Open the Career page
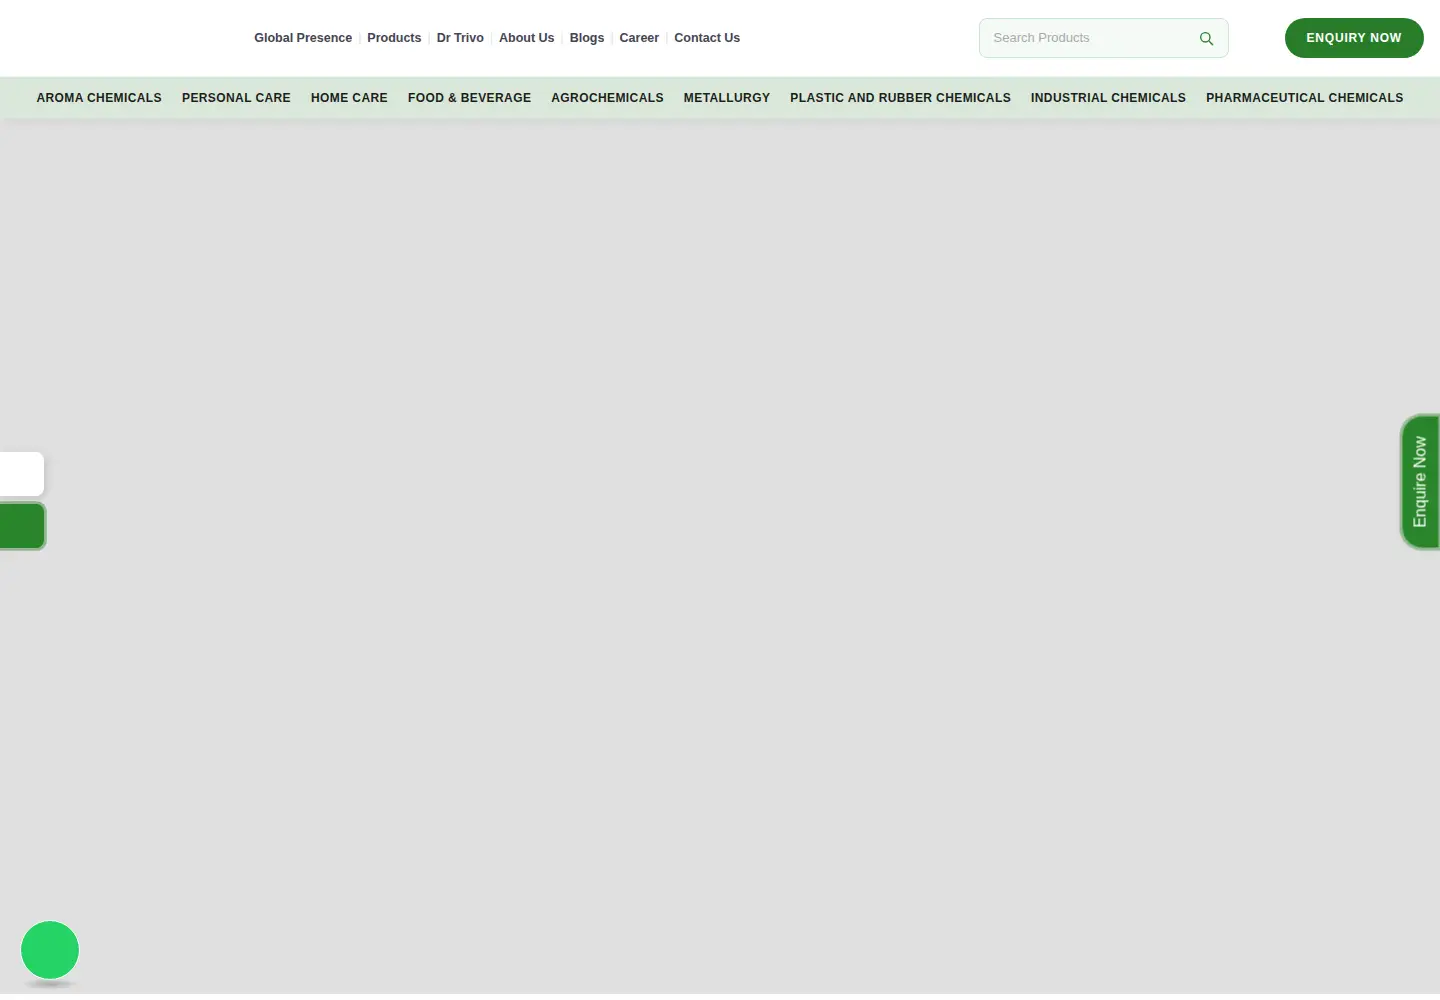Image resolution: width=1440 pixels, height=1000 pixels. point(639,38)
